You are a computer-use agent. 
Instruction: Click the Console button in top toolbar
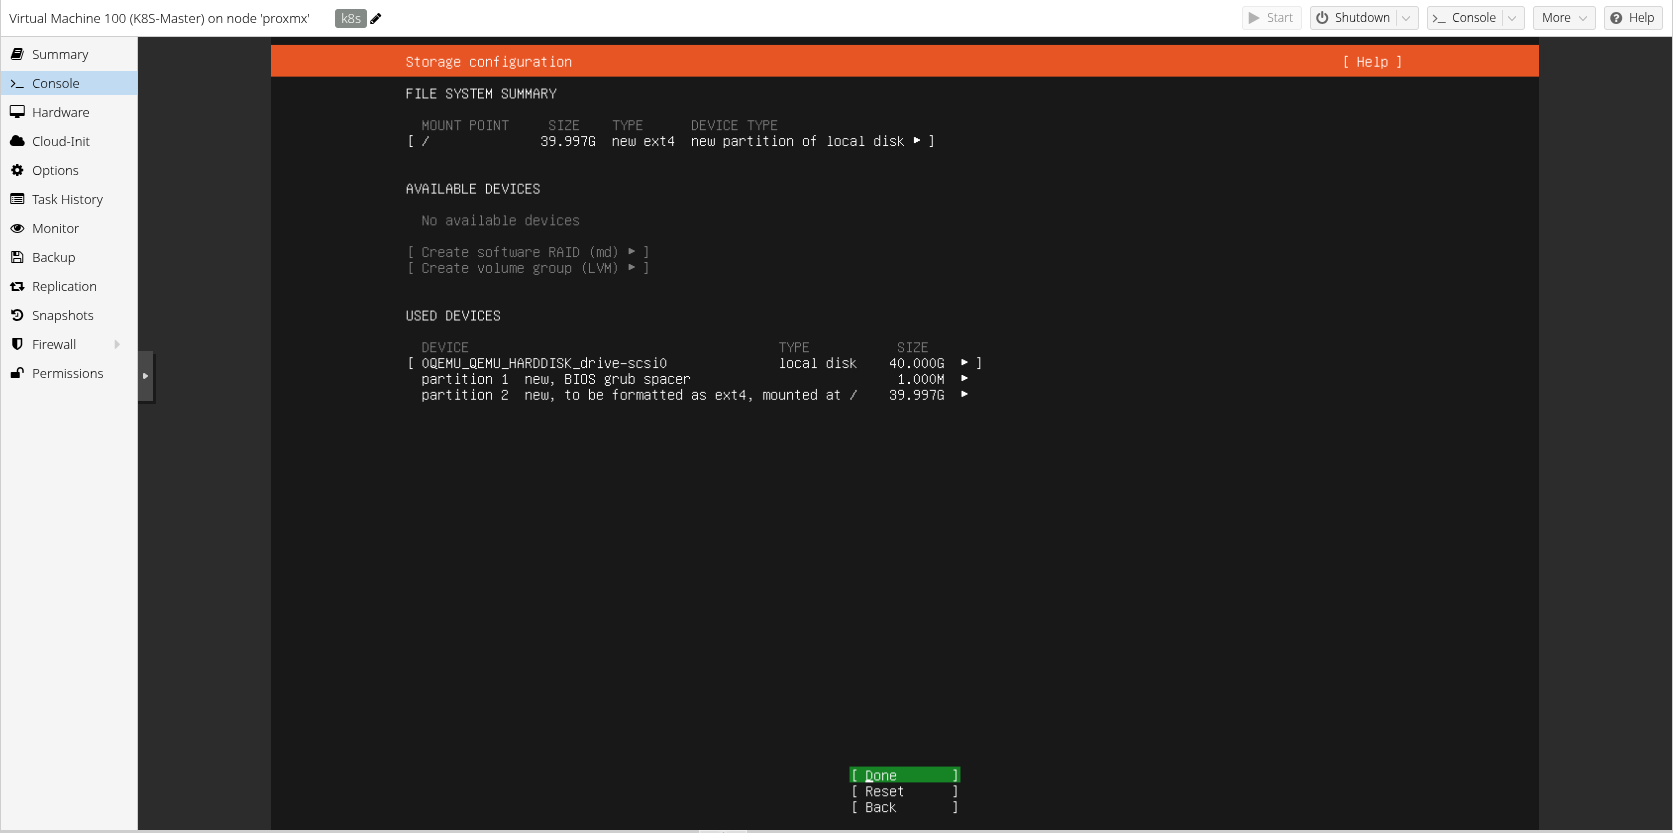(1465, 18)
